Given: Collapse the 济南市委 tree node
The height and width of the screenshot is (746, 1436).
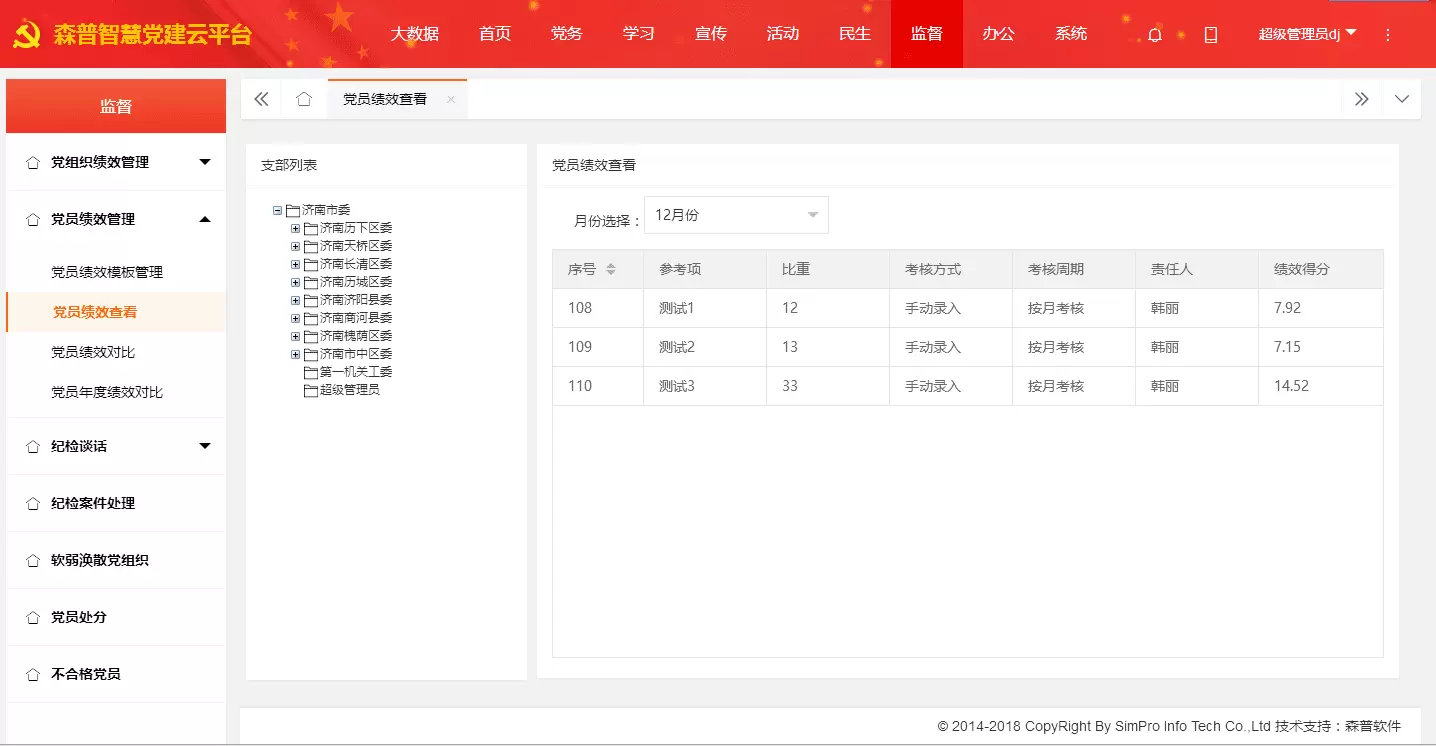Looking at the screenshot, I should coord(277,210).
